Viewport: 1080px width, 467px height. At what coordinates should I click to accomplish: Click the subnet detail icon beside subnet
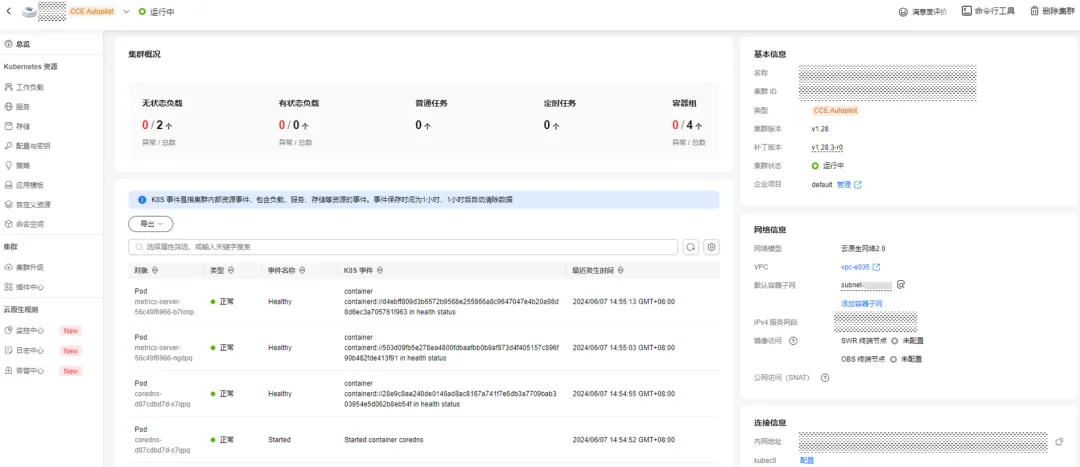pos(900,284)
